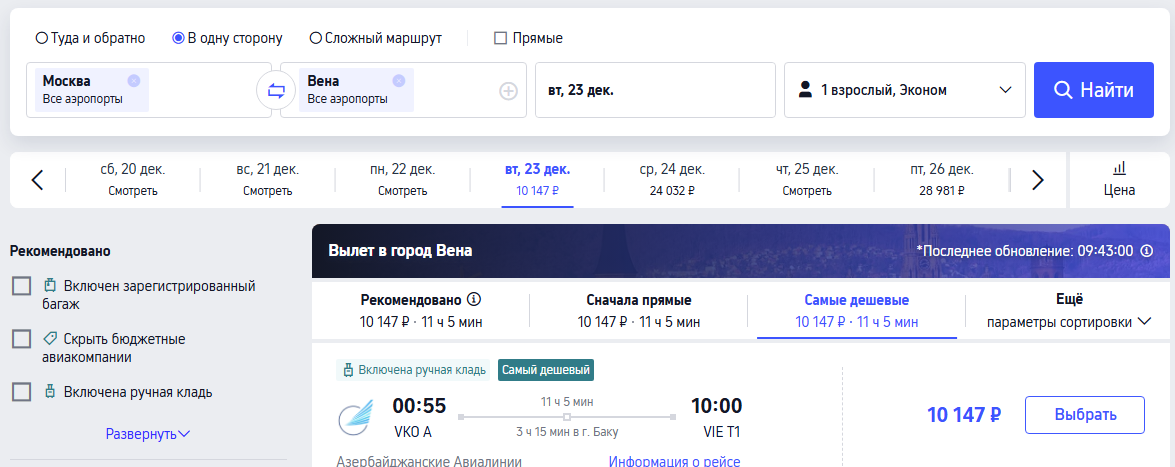
Task: Swap origin and destination cities icon
Action: (x=276, y=91)
